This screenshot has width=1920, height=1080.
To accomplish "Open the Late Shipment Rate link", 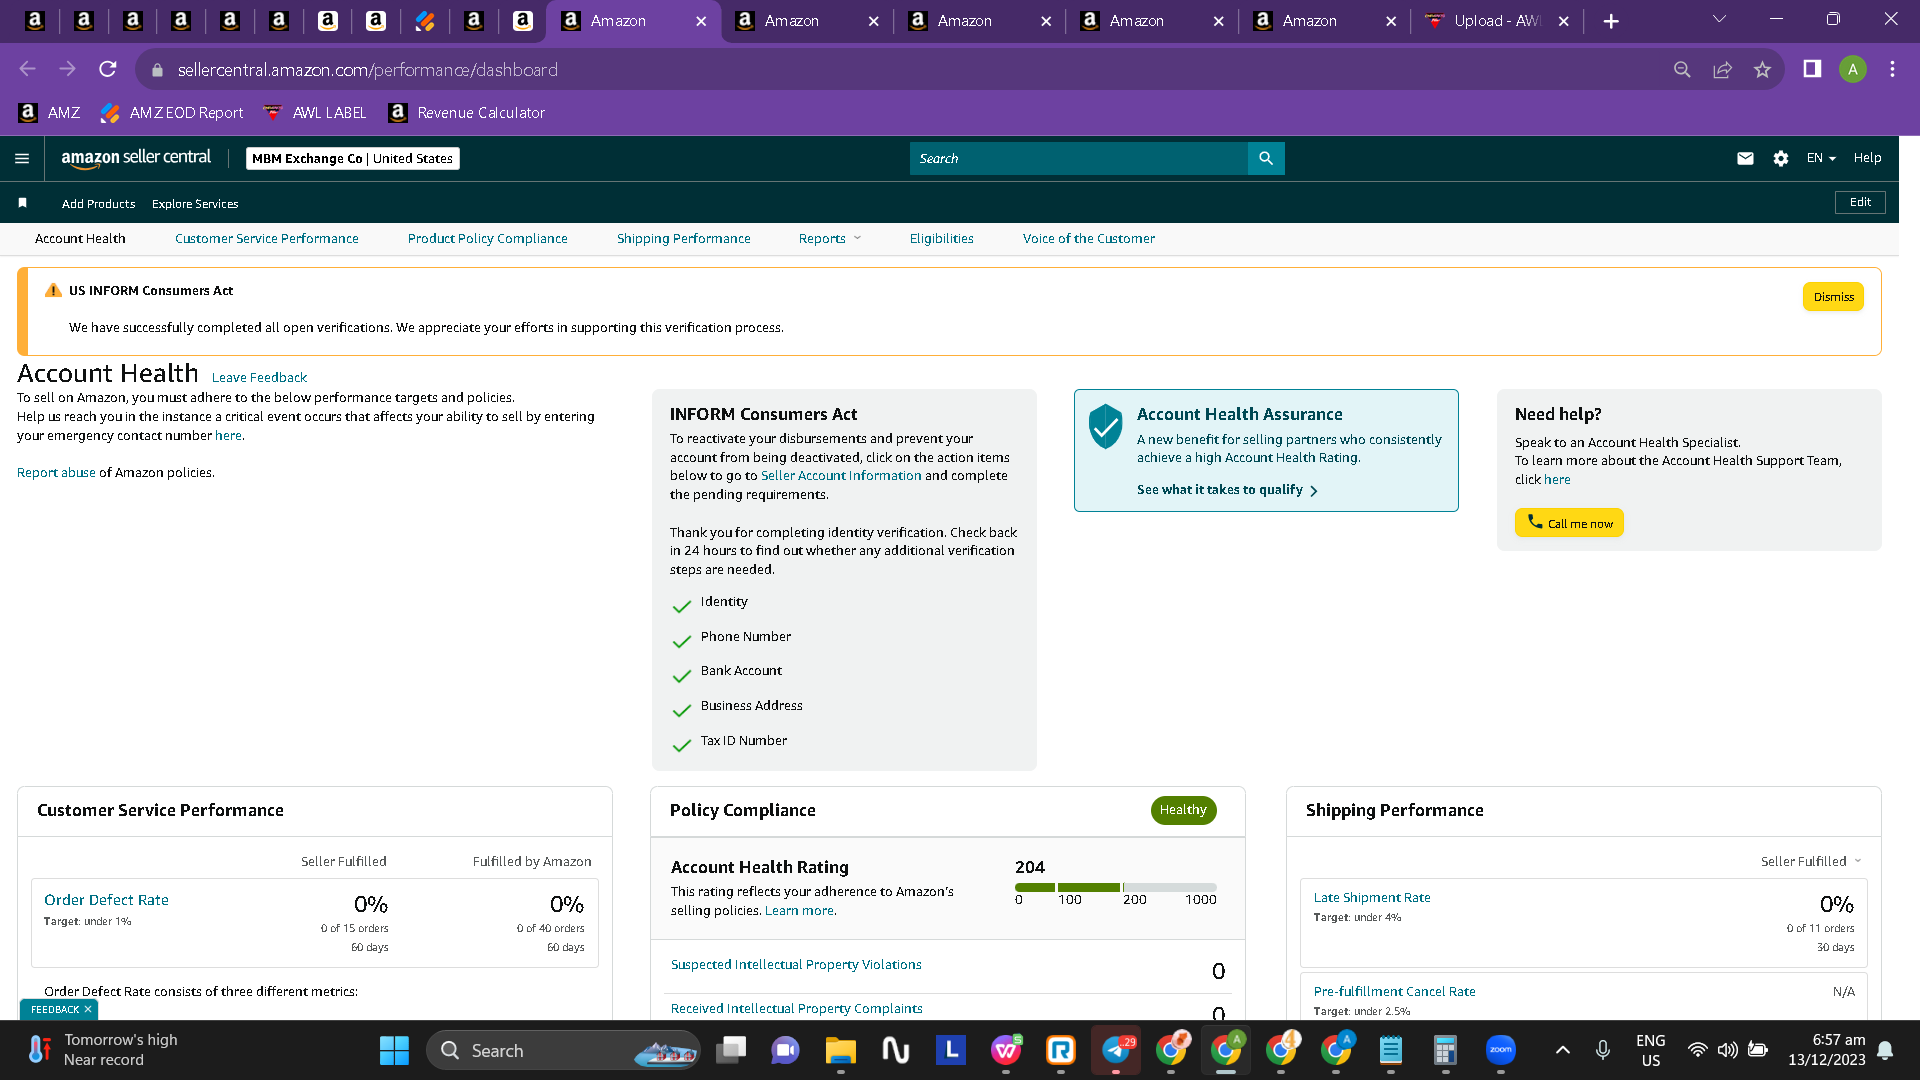I will click(1372, 897).
